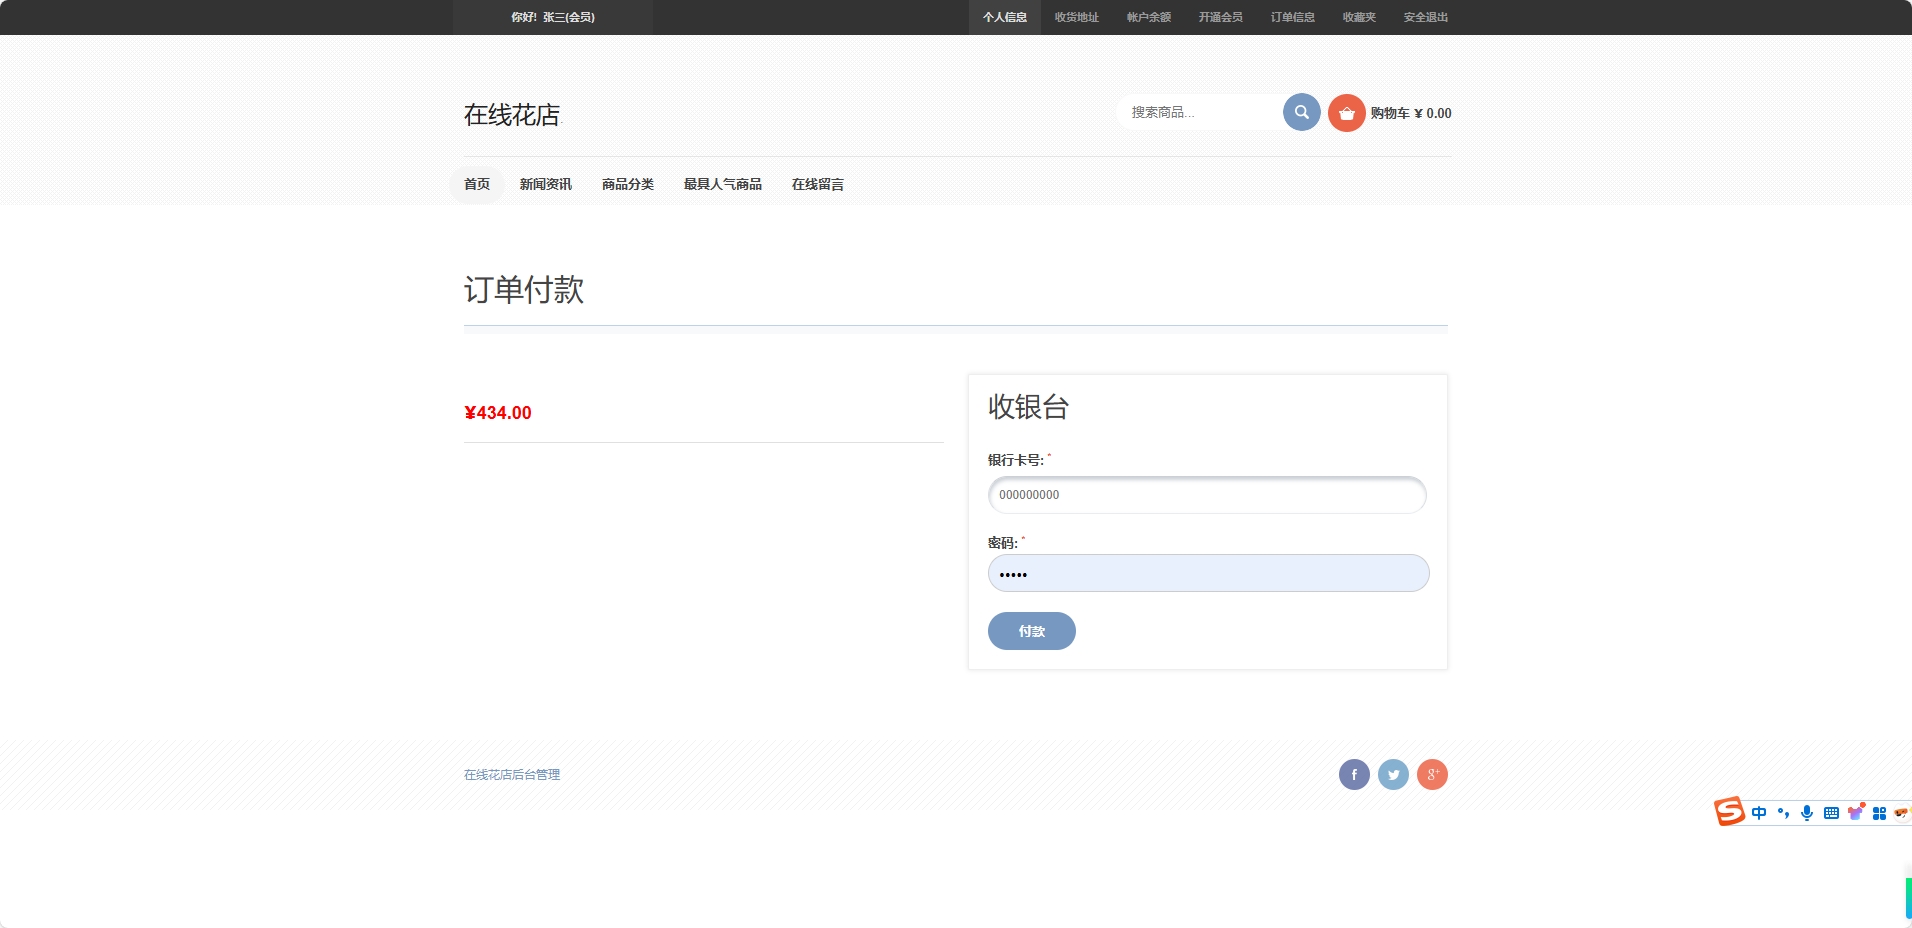Click the Facebook icon in the footer
Viewport: 1912px width, 928px height.
coord(1354,774)
